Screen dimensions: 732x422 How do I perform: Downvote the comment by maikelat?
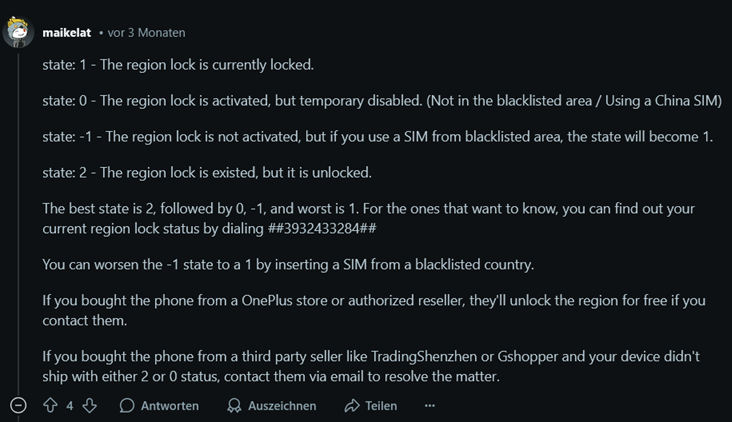[89, 405]
